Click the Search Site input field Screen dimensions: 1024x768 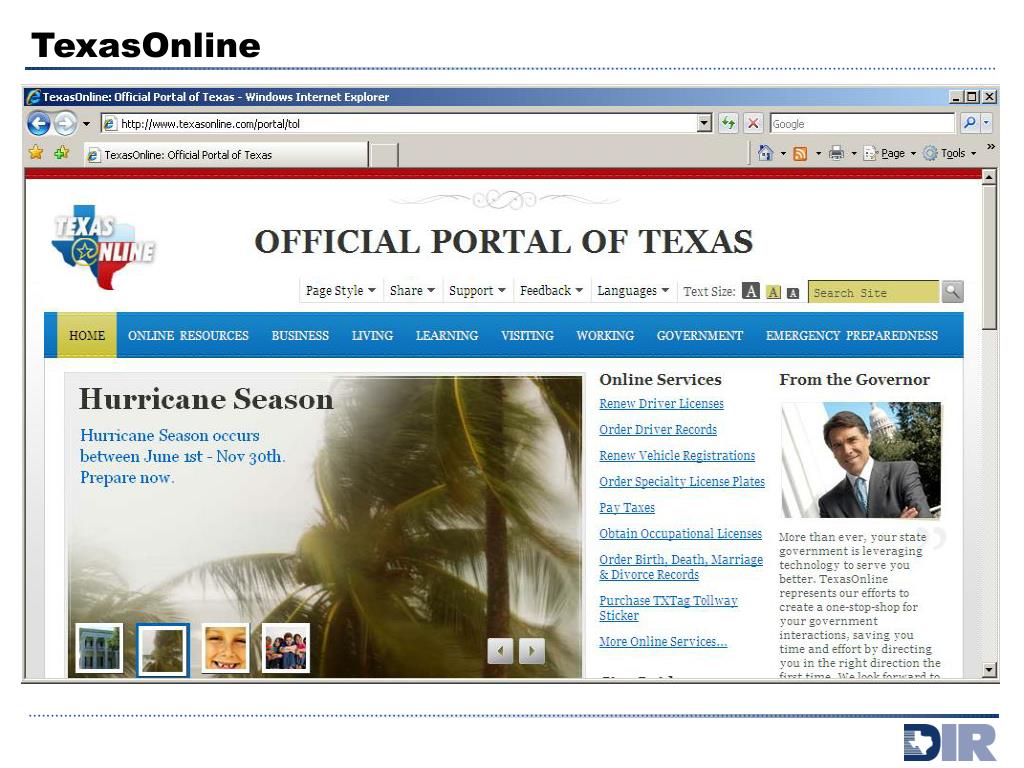coord(873,292)
